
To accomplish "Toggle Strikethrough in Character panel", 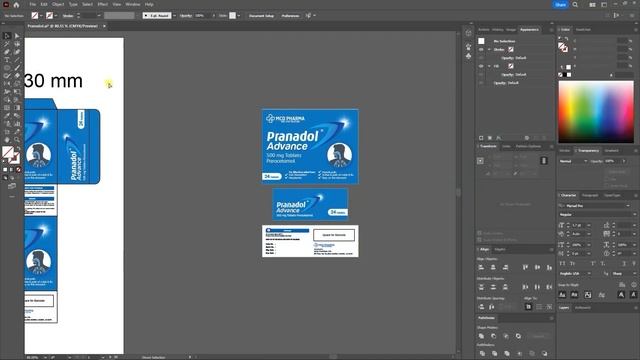I will click(x=634, y=264).
